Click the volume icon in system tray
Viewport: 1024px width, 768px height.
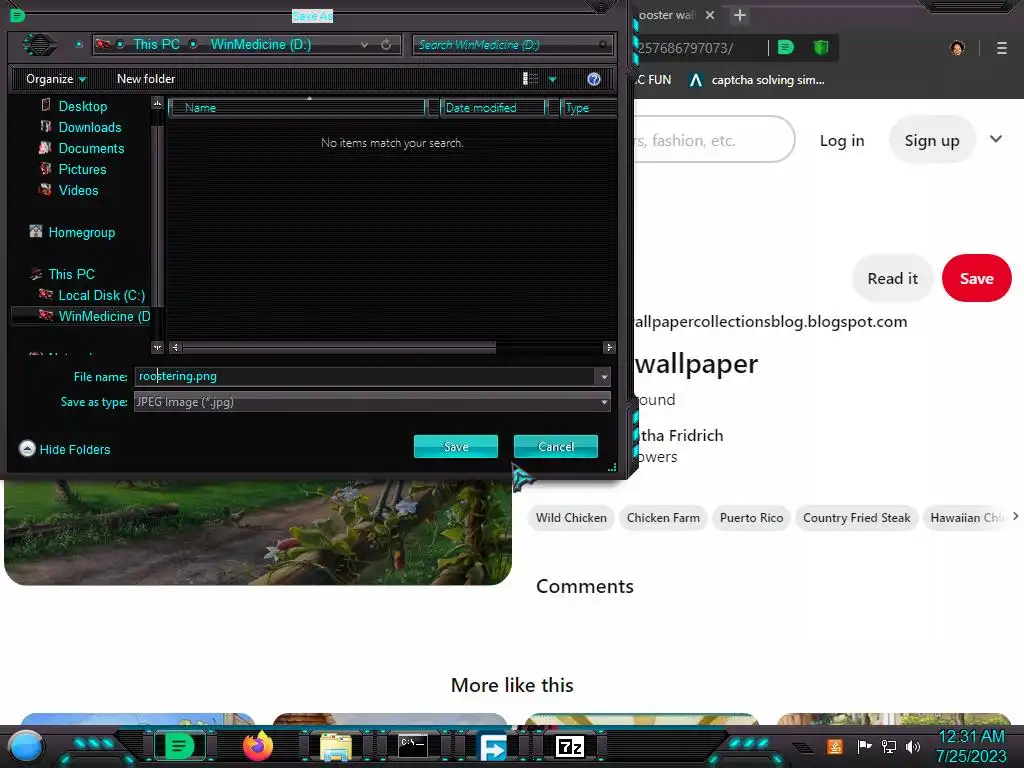[x=913, y=746]
